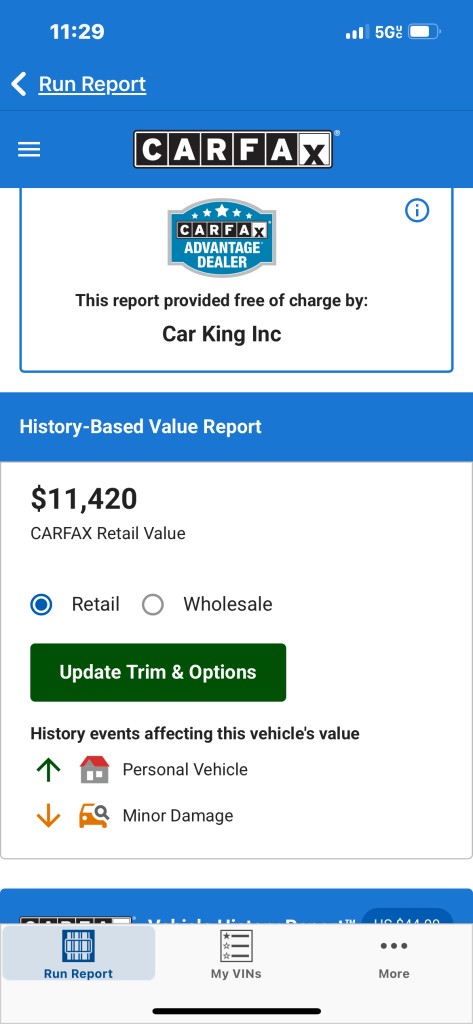Click Update Trim & Options button

(x=158, y=673)
